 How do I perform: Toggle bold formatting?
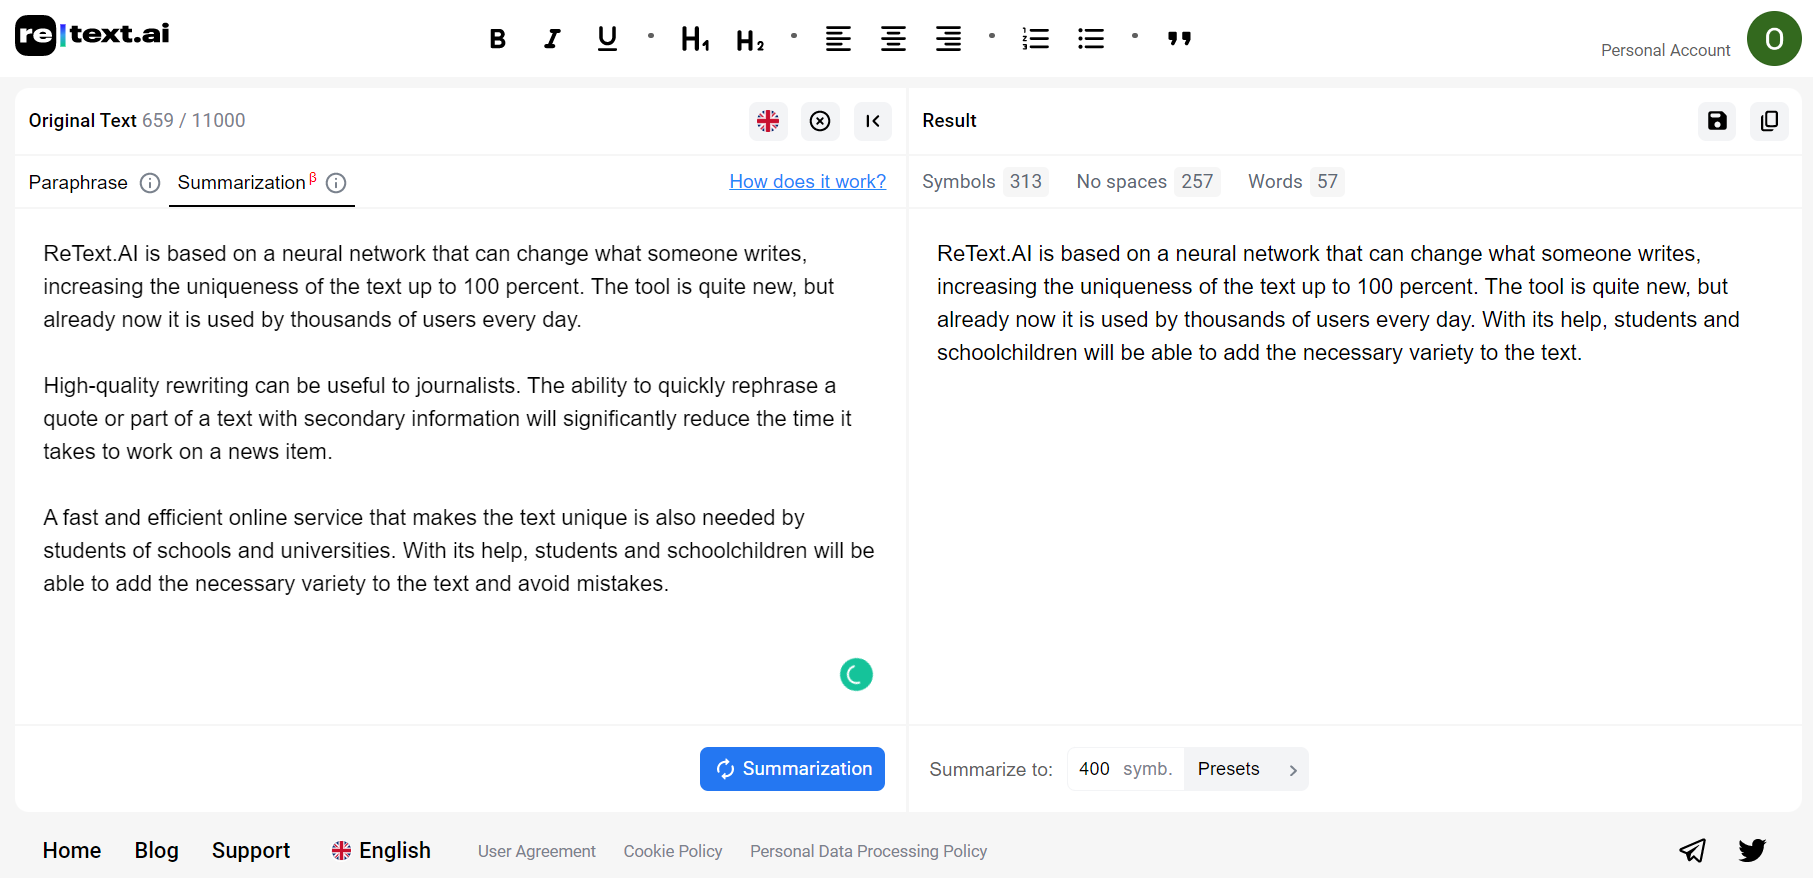tap(497, 39)
